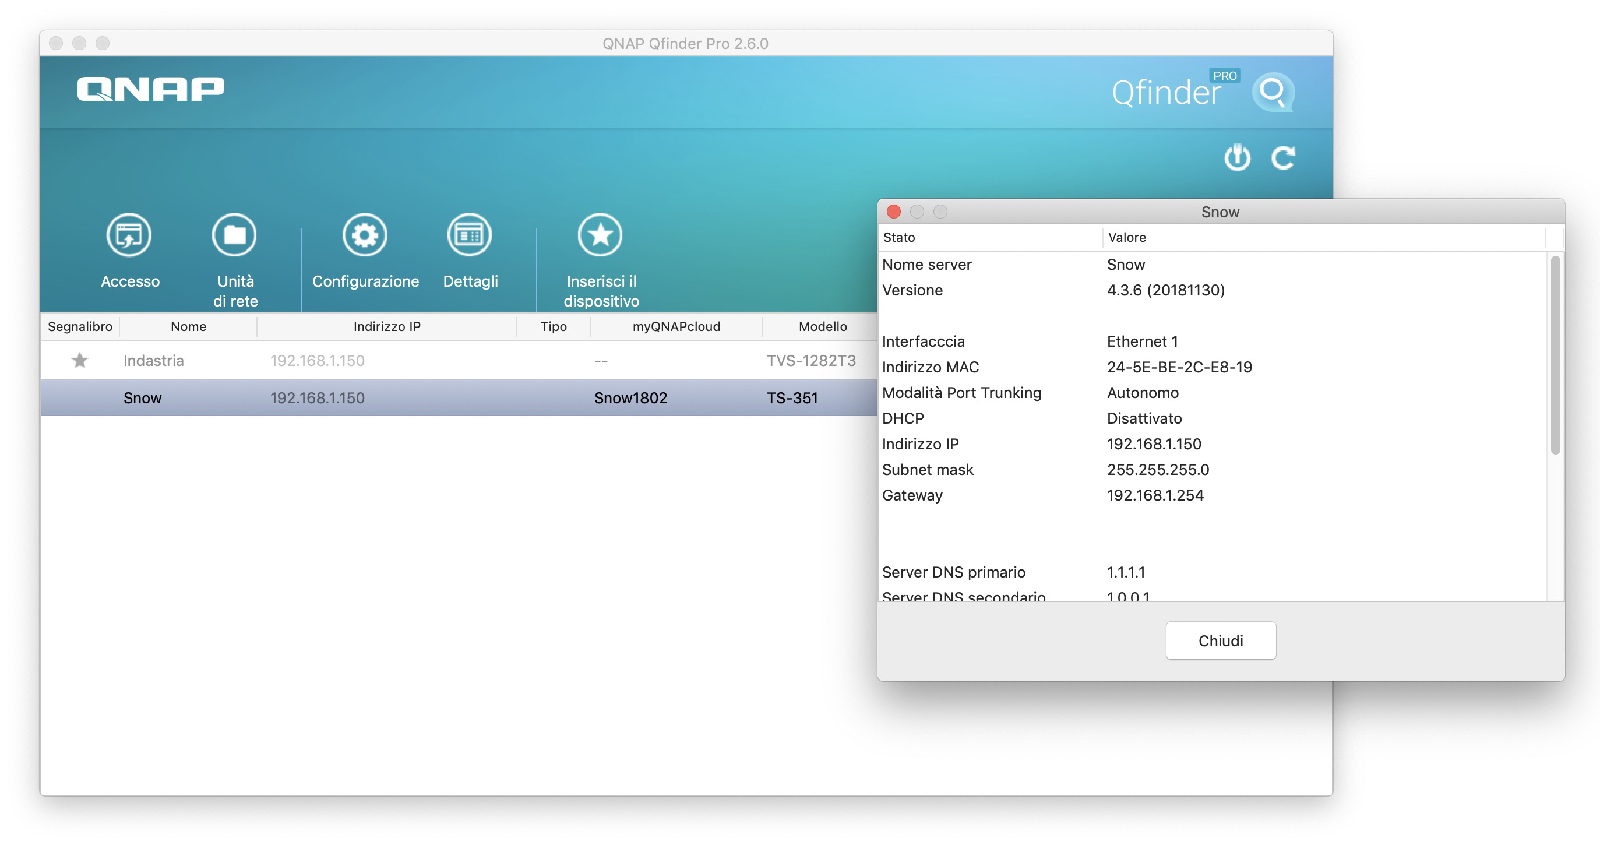Open the Accesso login icon
The height and width of the screenshot is (845, 1600).
[x=129, y=235]
